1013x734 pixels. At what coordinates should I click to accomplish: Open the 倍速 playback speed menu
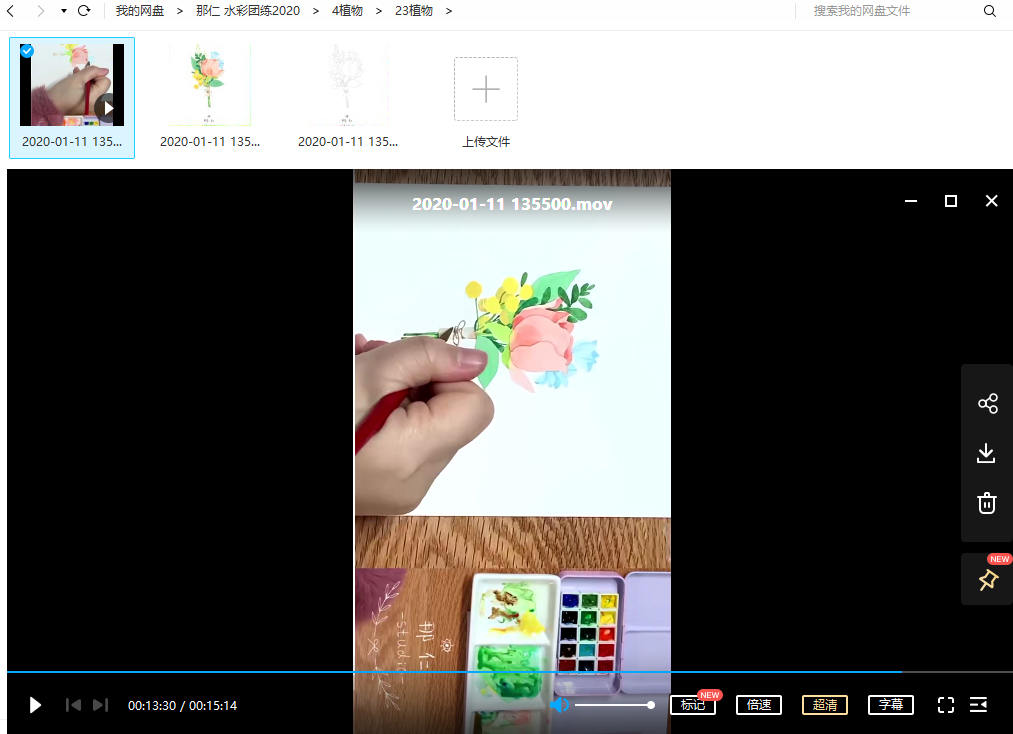[x=758, y=705]
